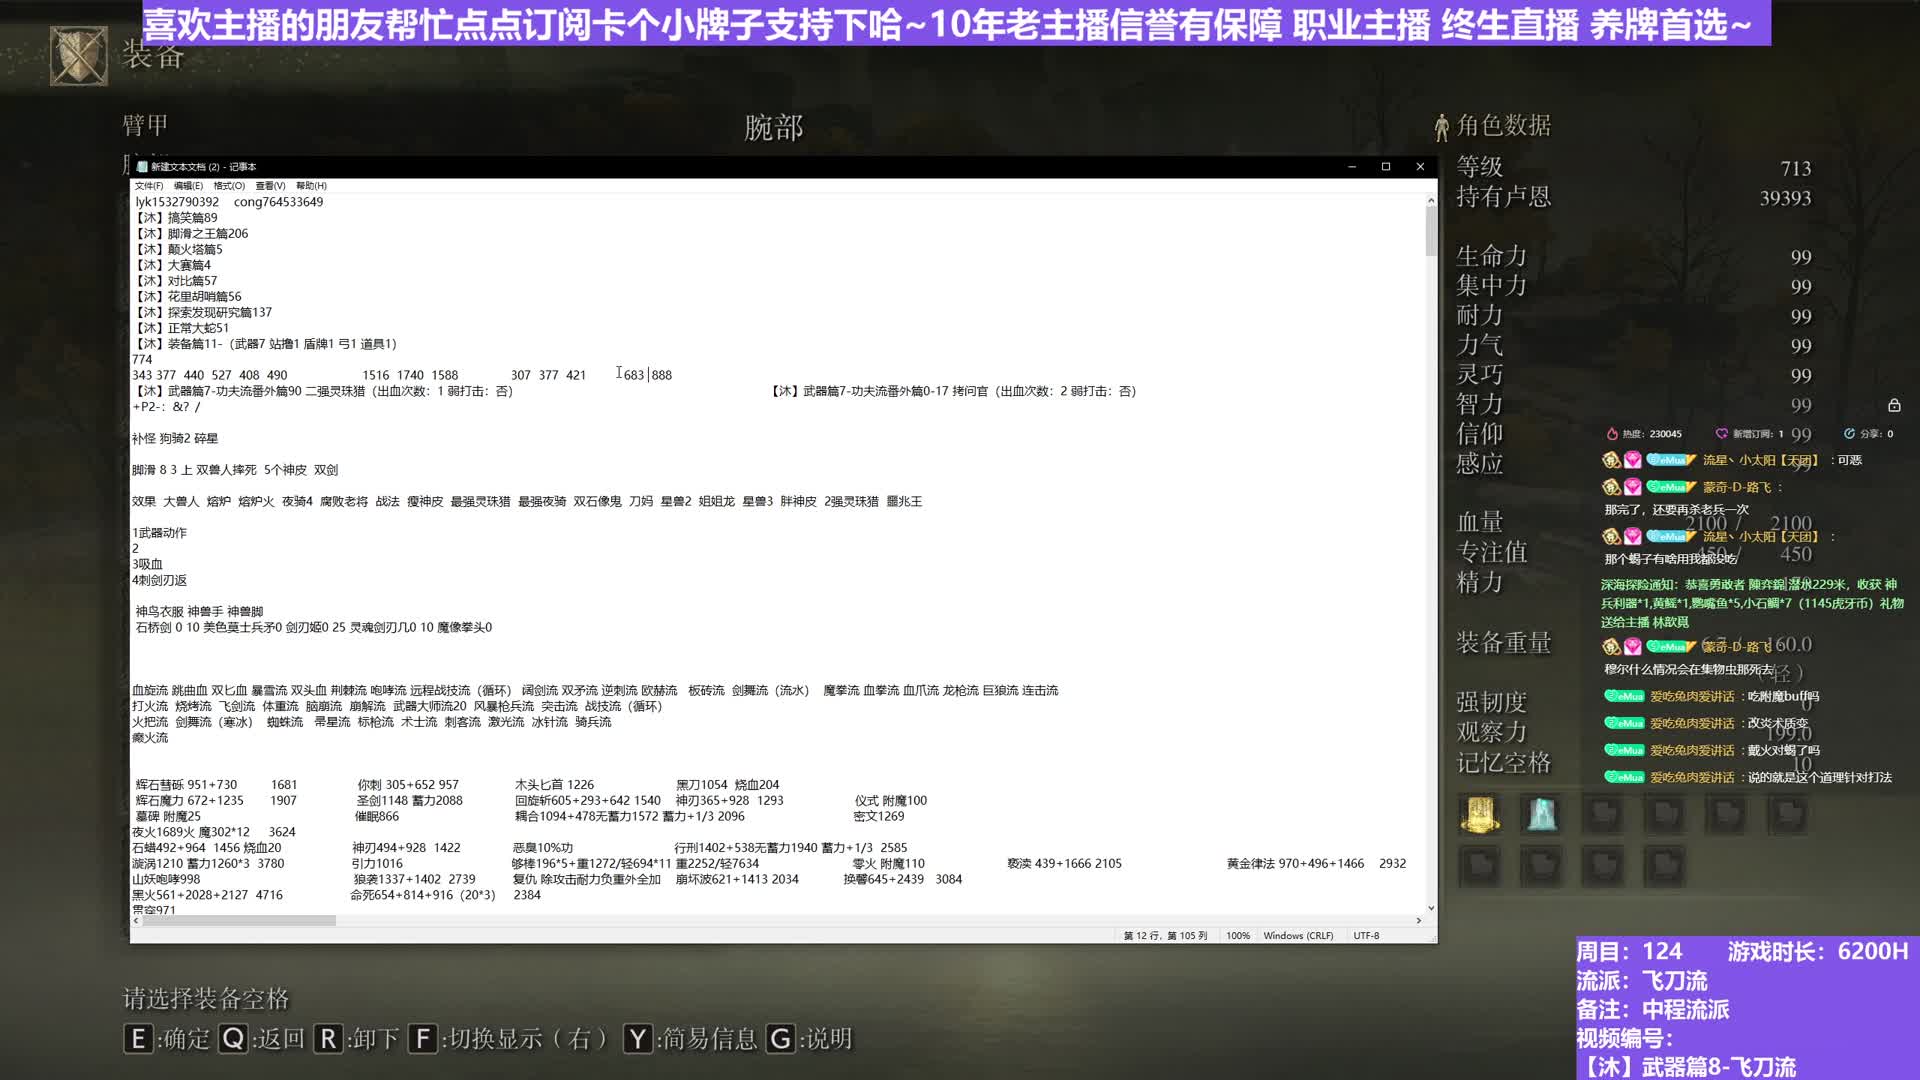Click the lock icon near the stats panel
This screenshot has width=1920, height=1080.
click(1895, 406)
